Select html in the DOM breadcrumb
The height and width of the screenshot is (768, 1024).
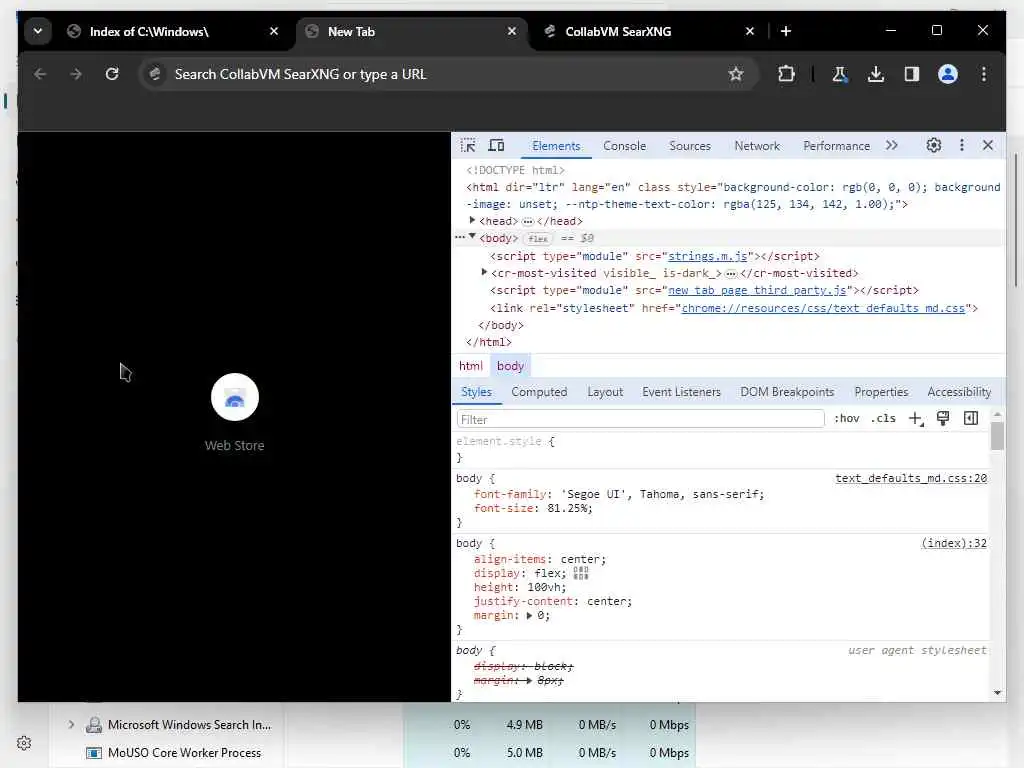tap(470, 366)
